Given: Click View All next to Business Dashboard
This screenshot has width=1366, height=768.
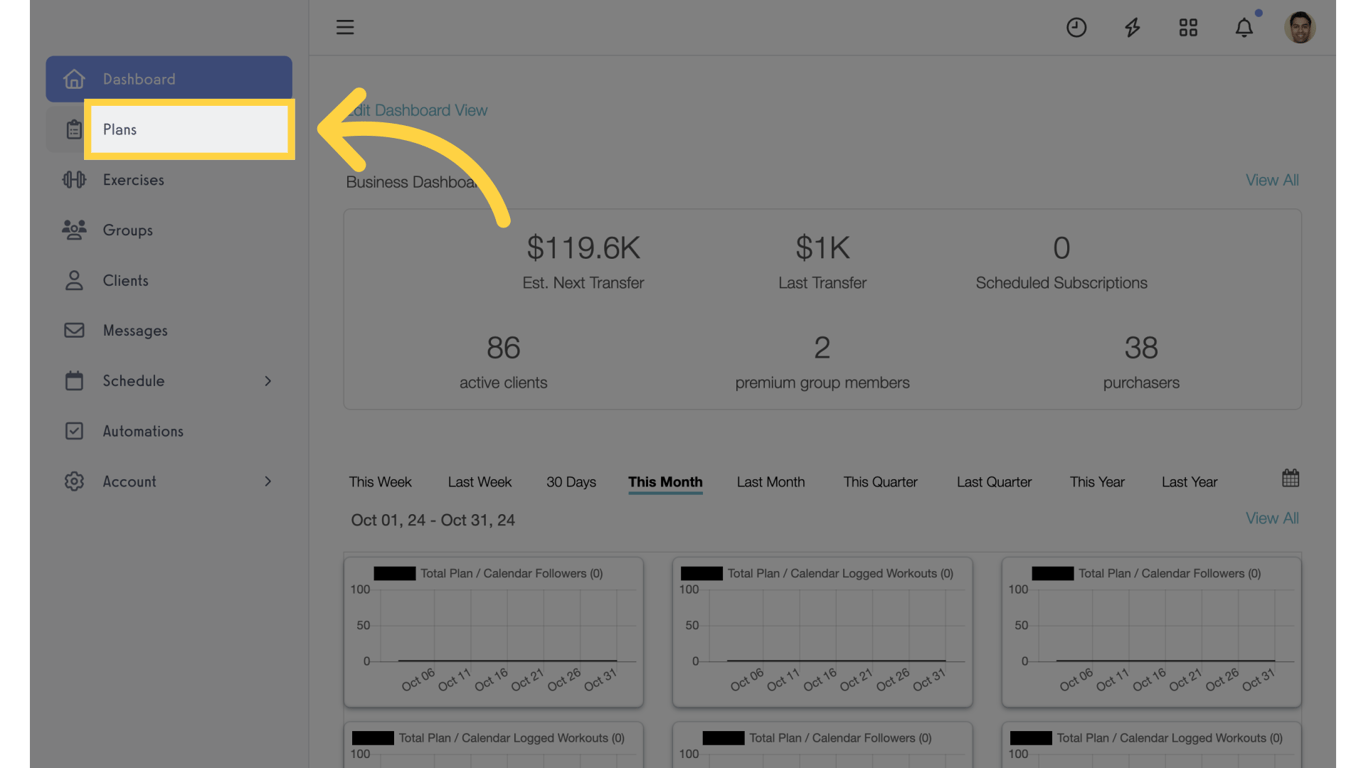Looking at the screenshot, I should [1271, 180].
